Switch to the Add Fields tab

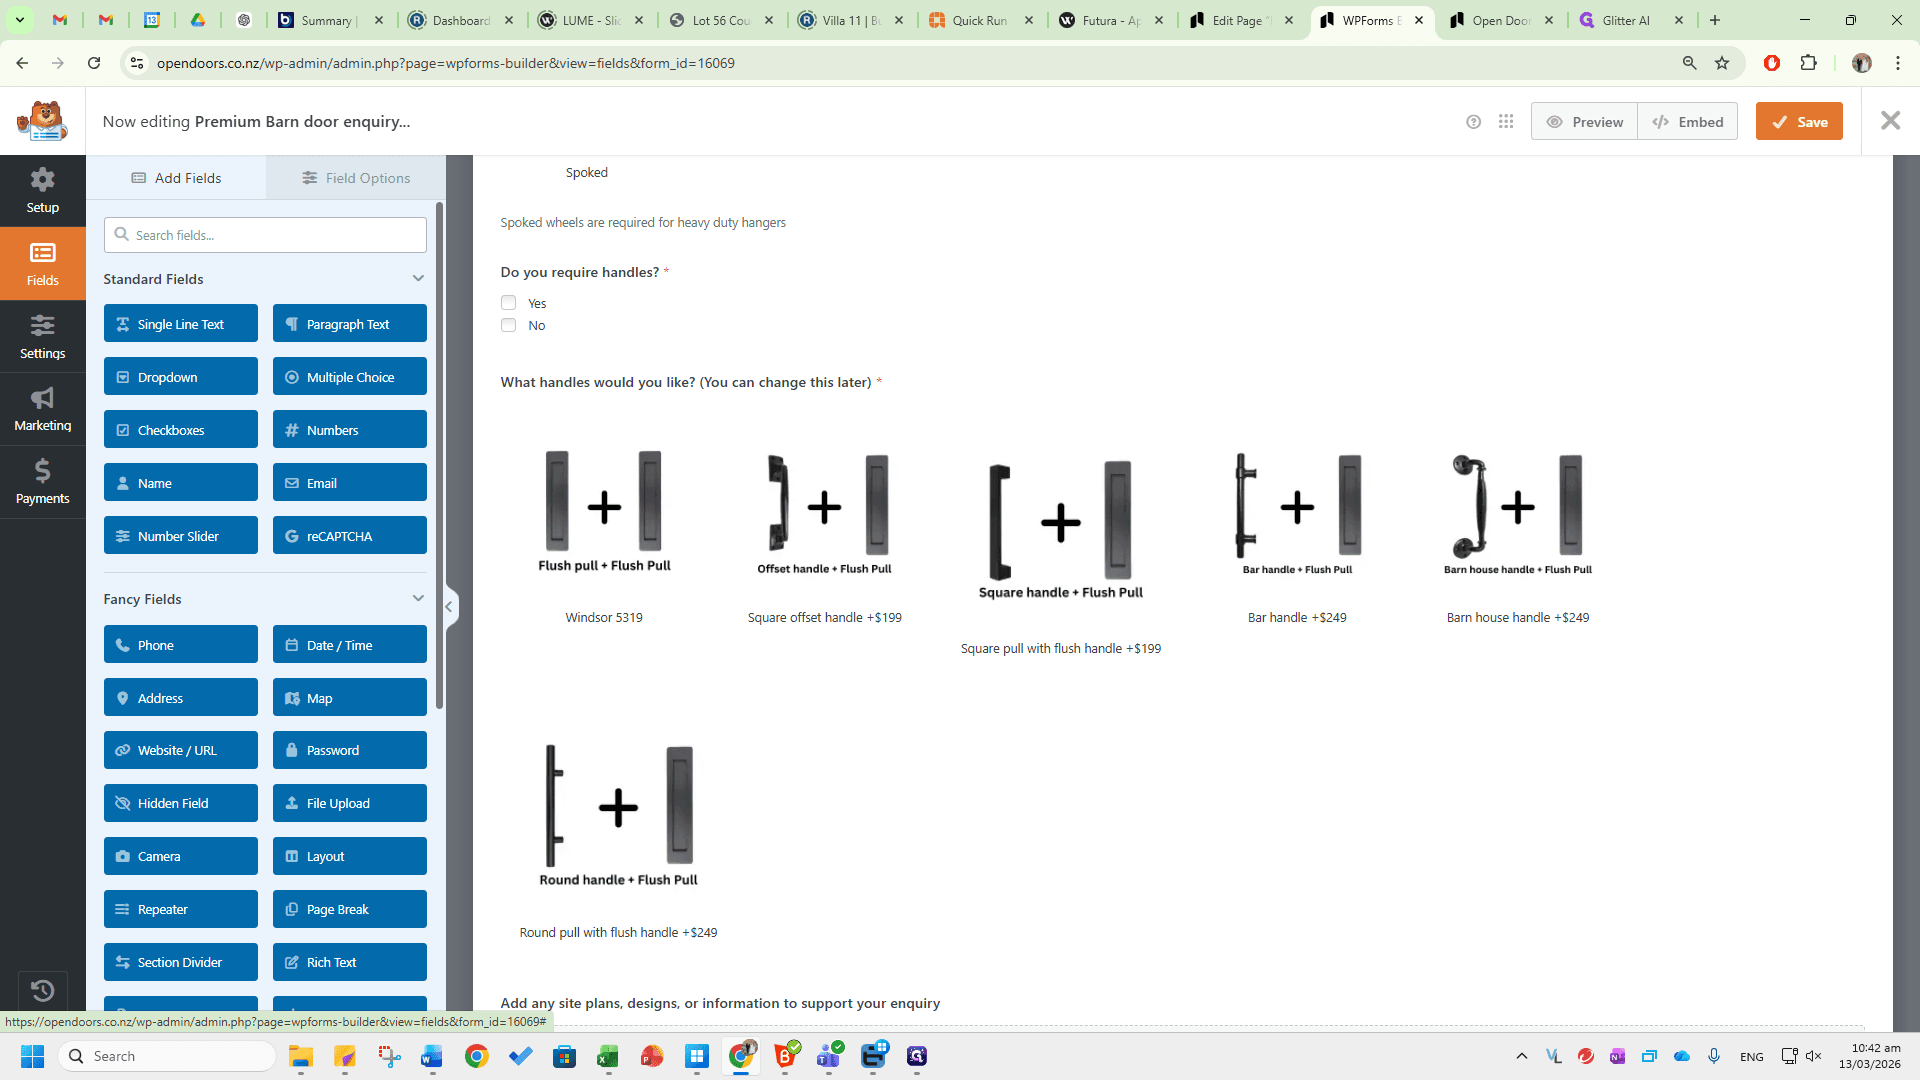coord(176,178)
